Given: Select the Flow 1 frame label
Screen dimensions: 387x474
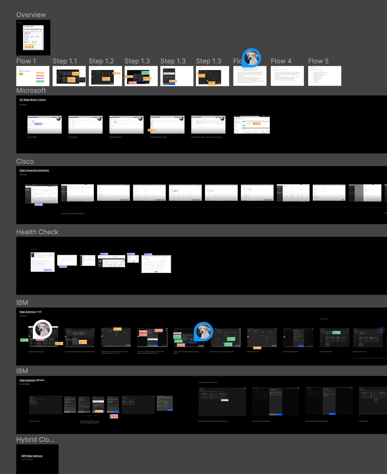Looking at the screenshot, I should click(x=26, y=61).
